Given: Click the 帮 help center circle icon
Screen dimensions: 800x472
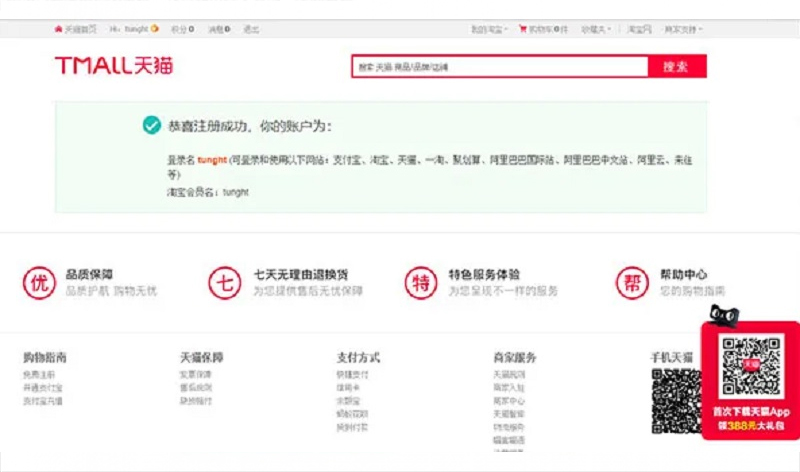Looking at the screenshot, I should [632, 283].
